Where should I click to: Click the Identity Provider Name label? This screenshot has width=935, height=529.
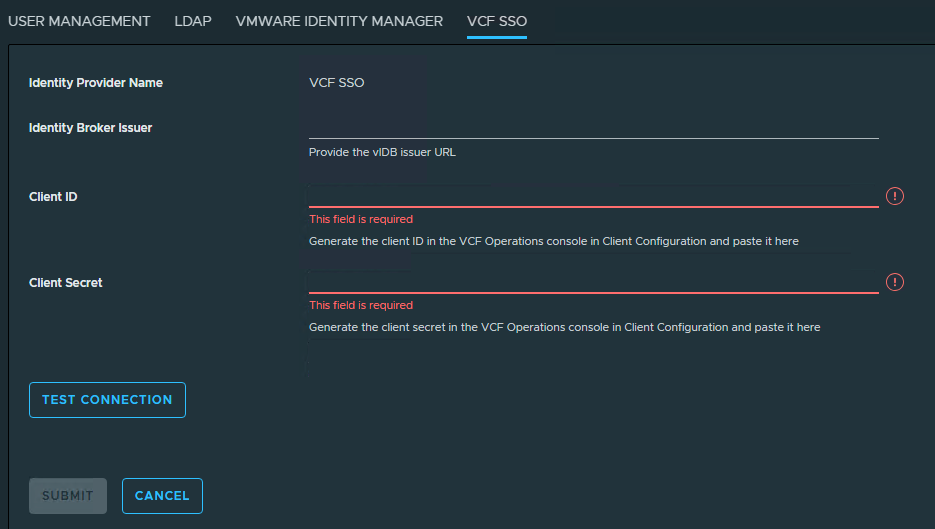(x=95, y=83)
